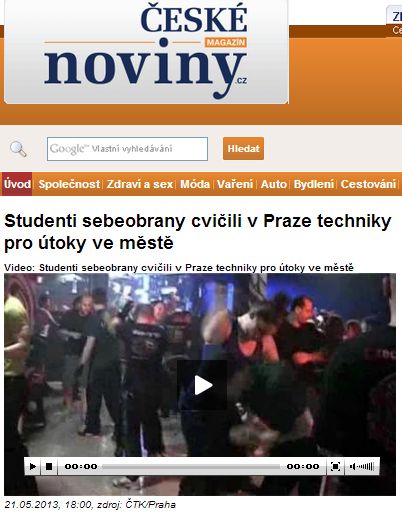Click the orange MAGAZÍN badge in the logo

(x=226, y=42)
